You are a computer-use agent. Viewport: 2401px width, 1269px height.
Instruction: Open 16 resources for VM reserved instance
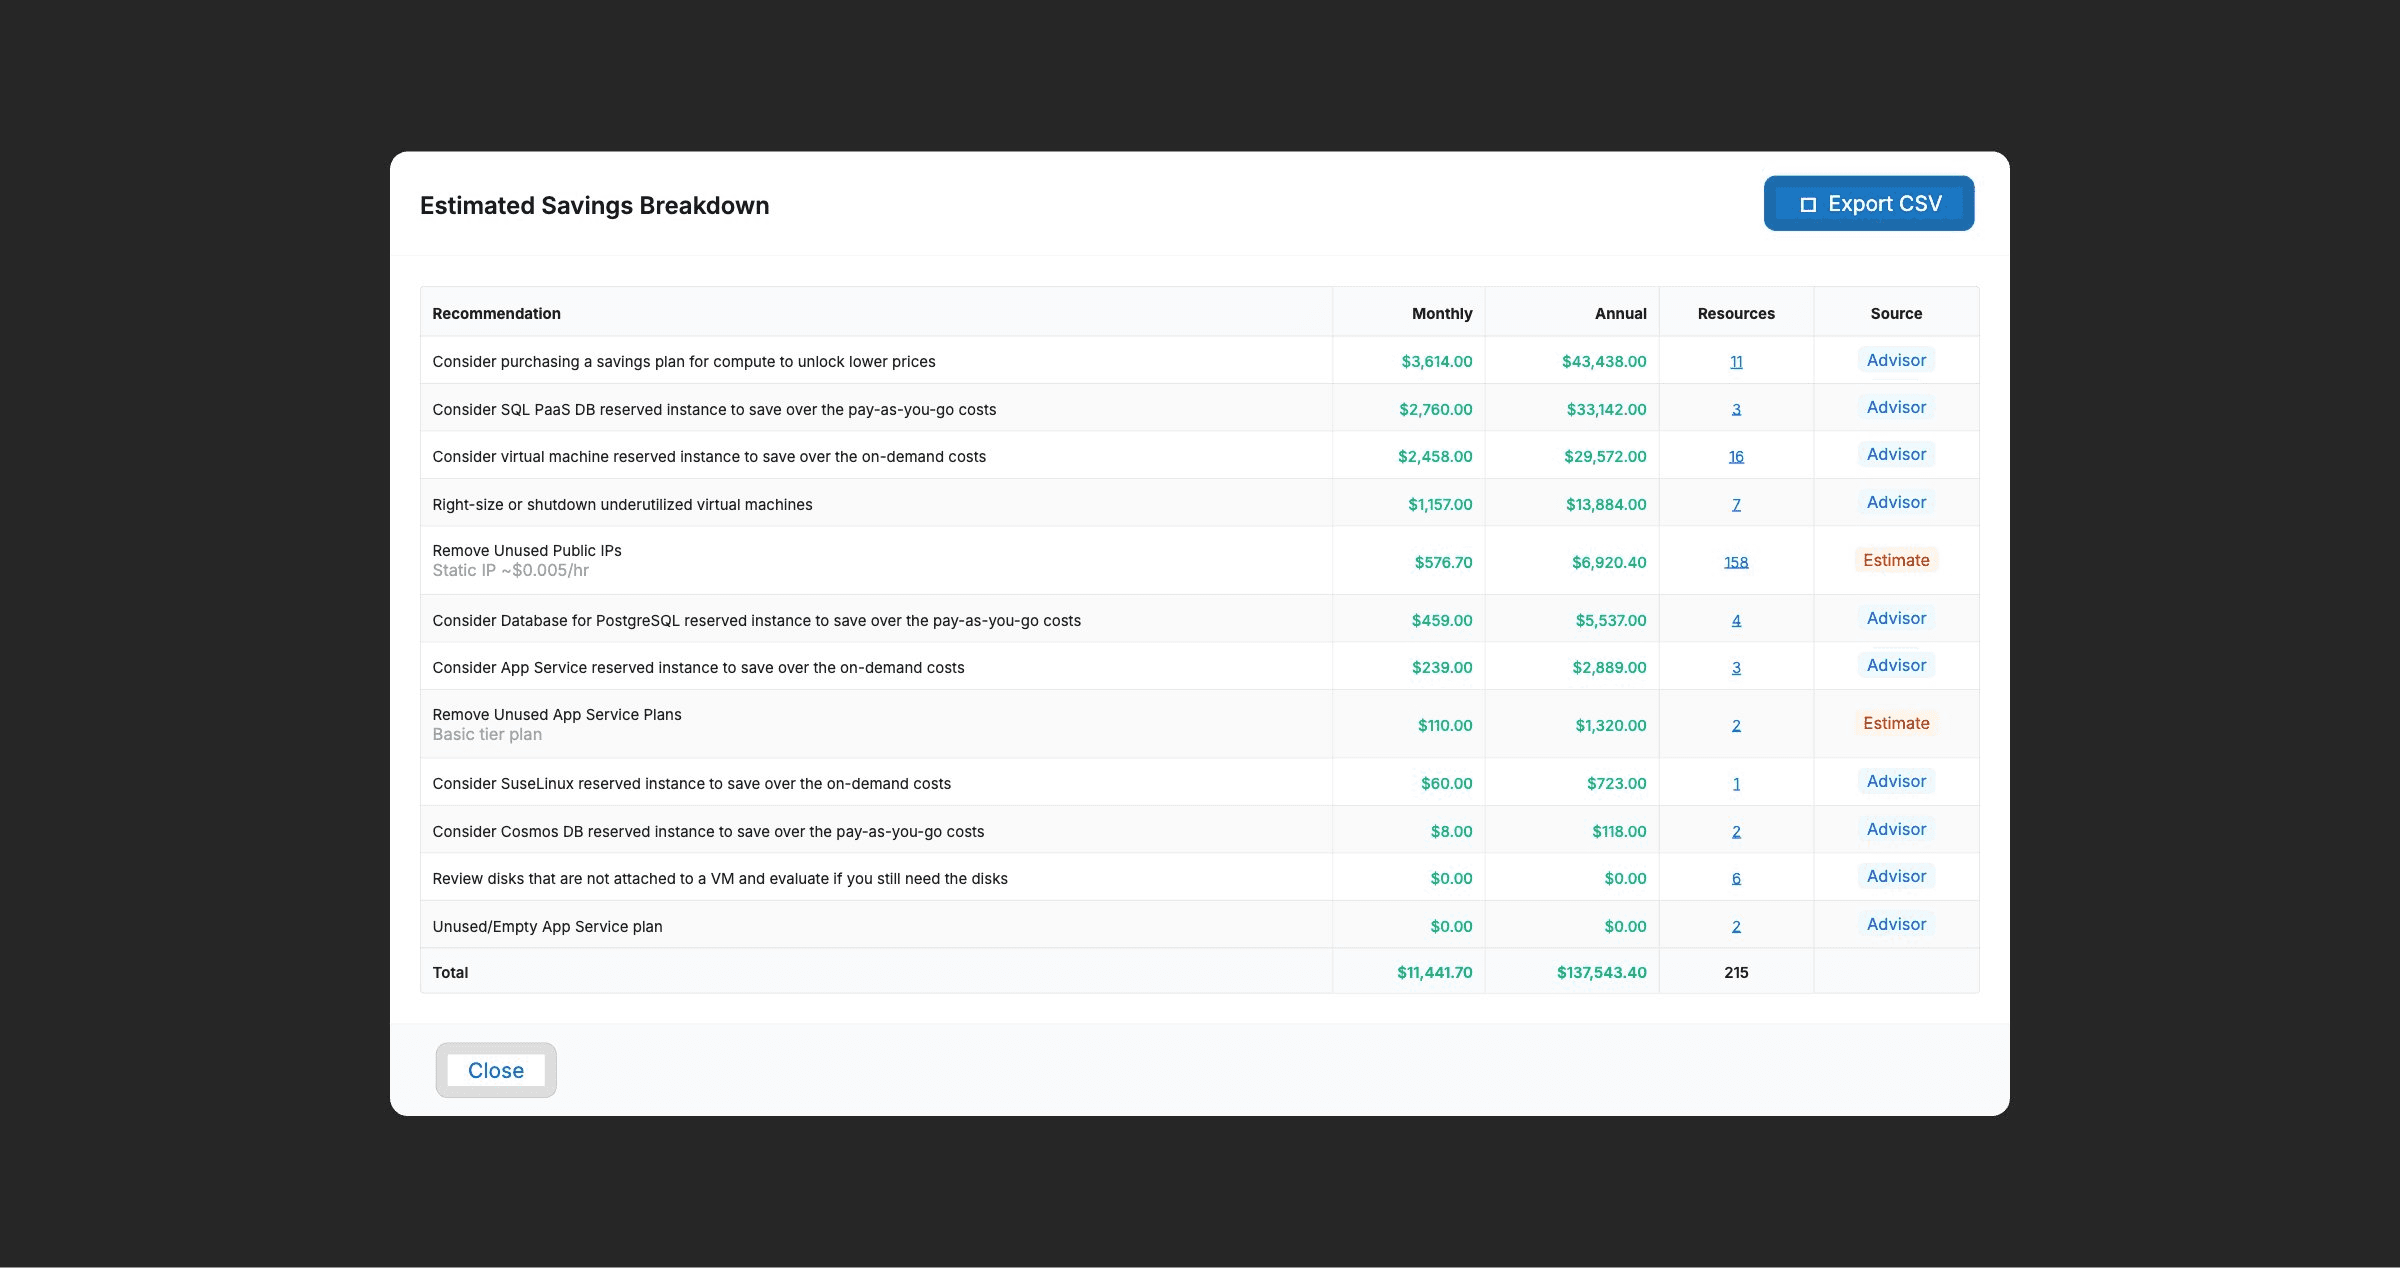[x=1736, y=457]
